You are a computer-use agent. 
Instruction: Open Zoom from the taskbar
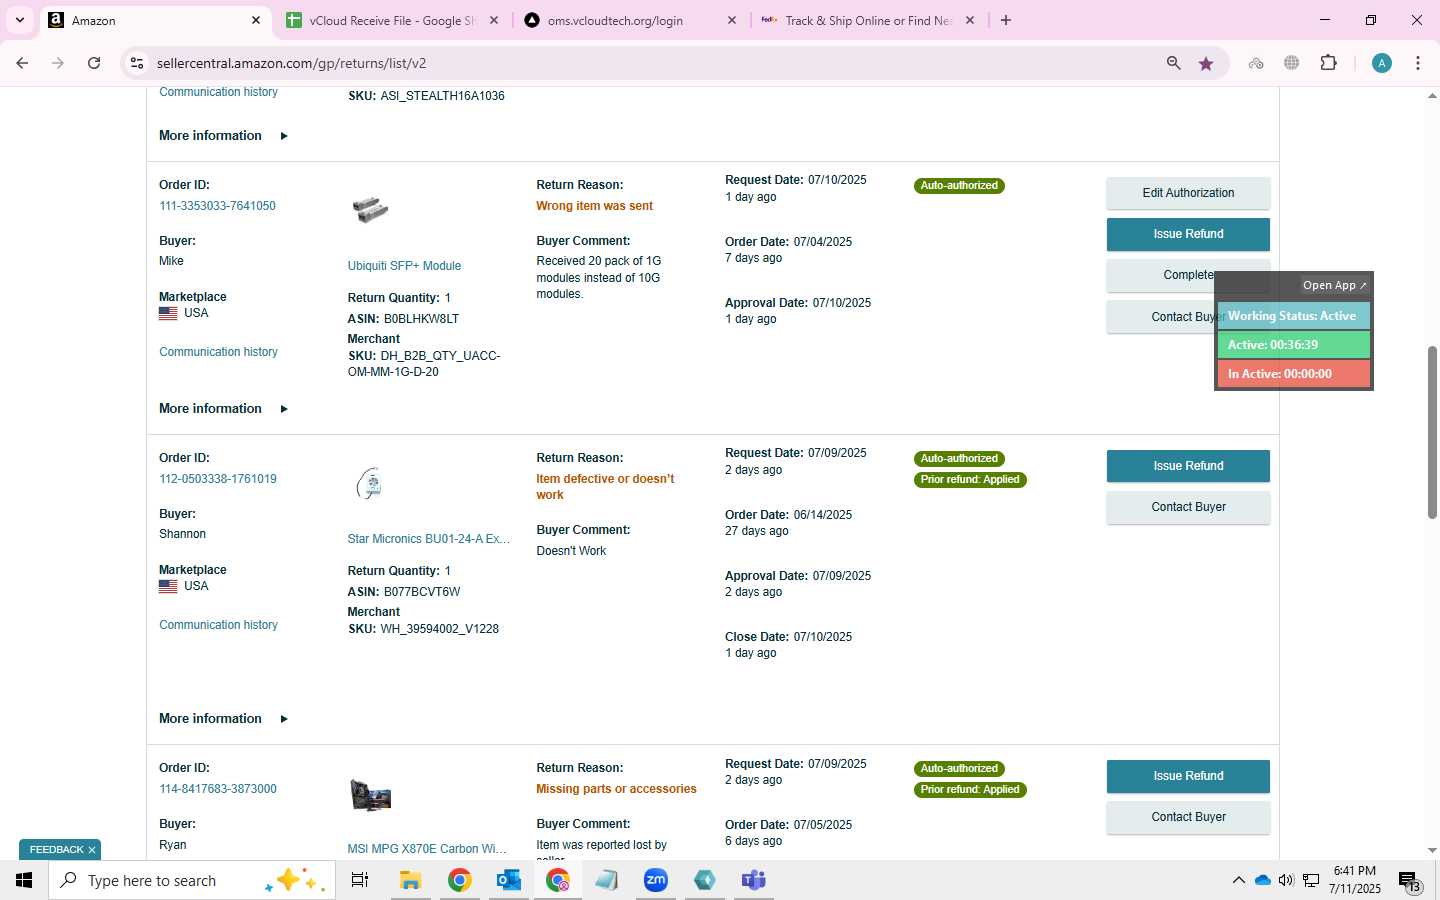click(656, 880)
